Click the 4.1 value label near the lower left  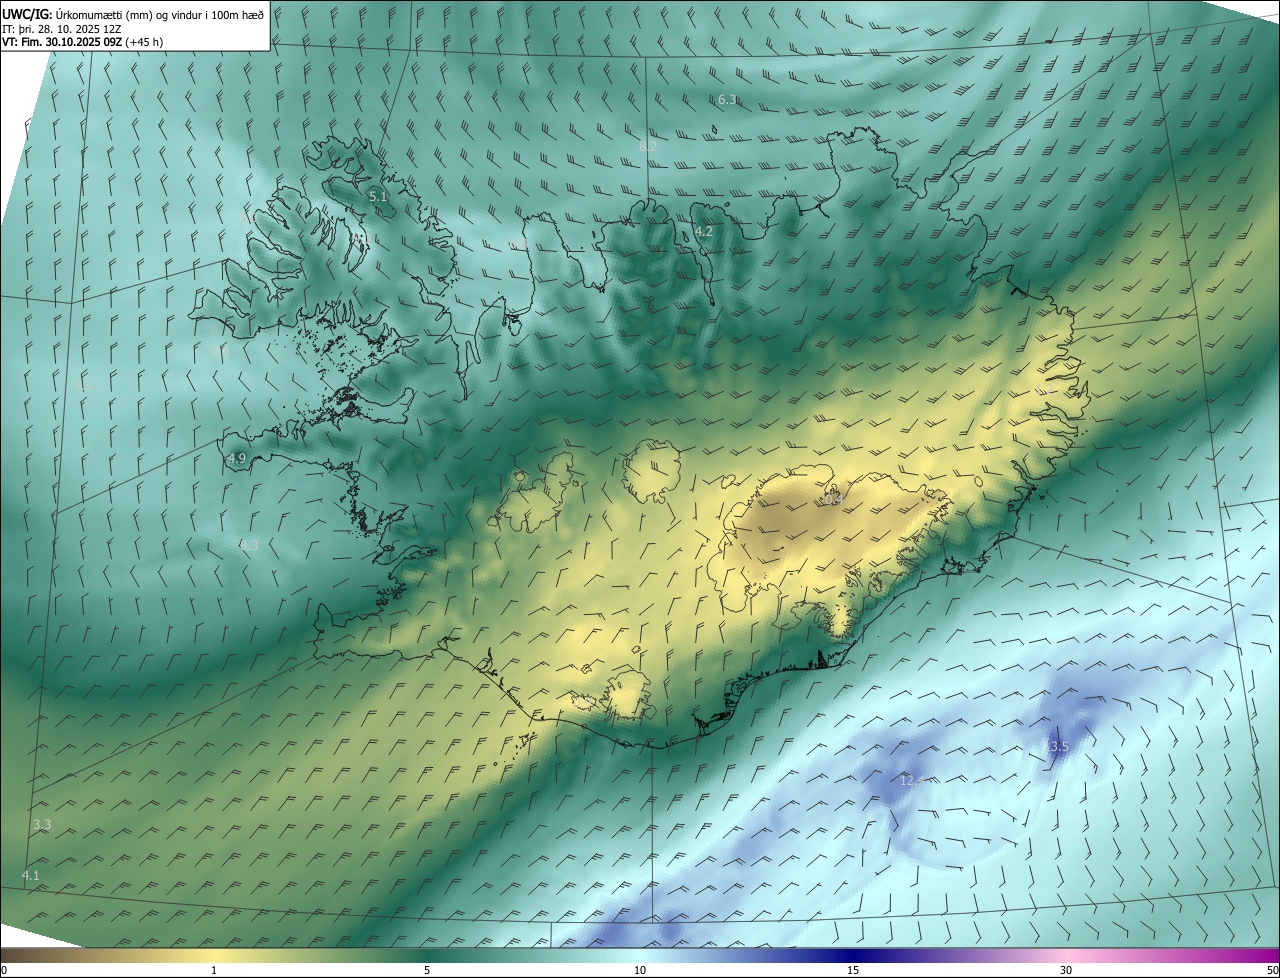point(31,876)
